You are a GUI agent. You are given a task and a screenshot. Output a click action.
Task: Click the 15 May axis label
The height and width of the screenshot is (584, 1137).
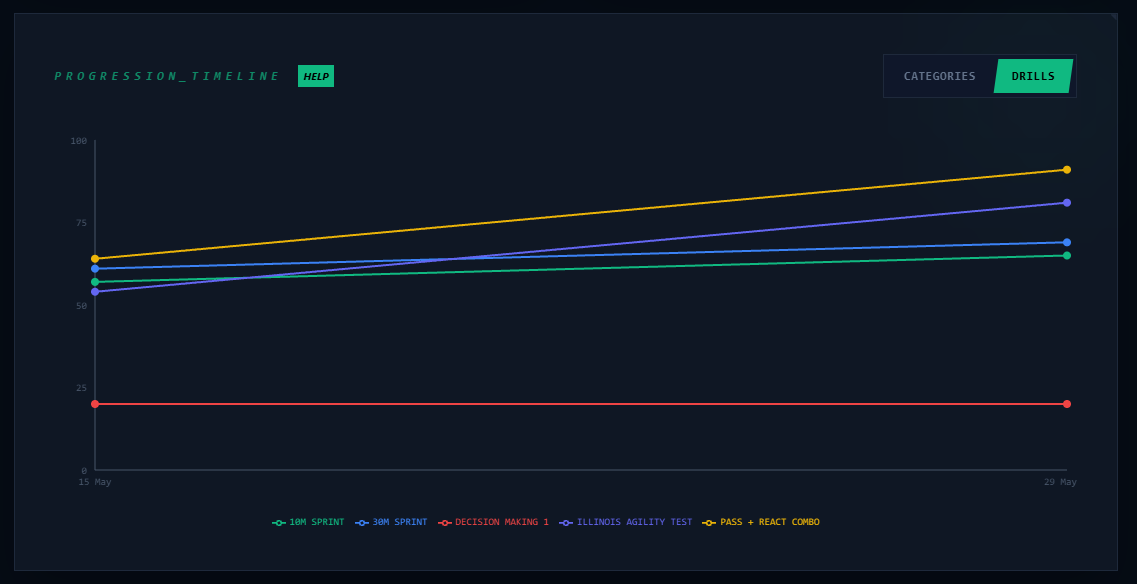pyautogui.click(x=95, y=482)
